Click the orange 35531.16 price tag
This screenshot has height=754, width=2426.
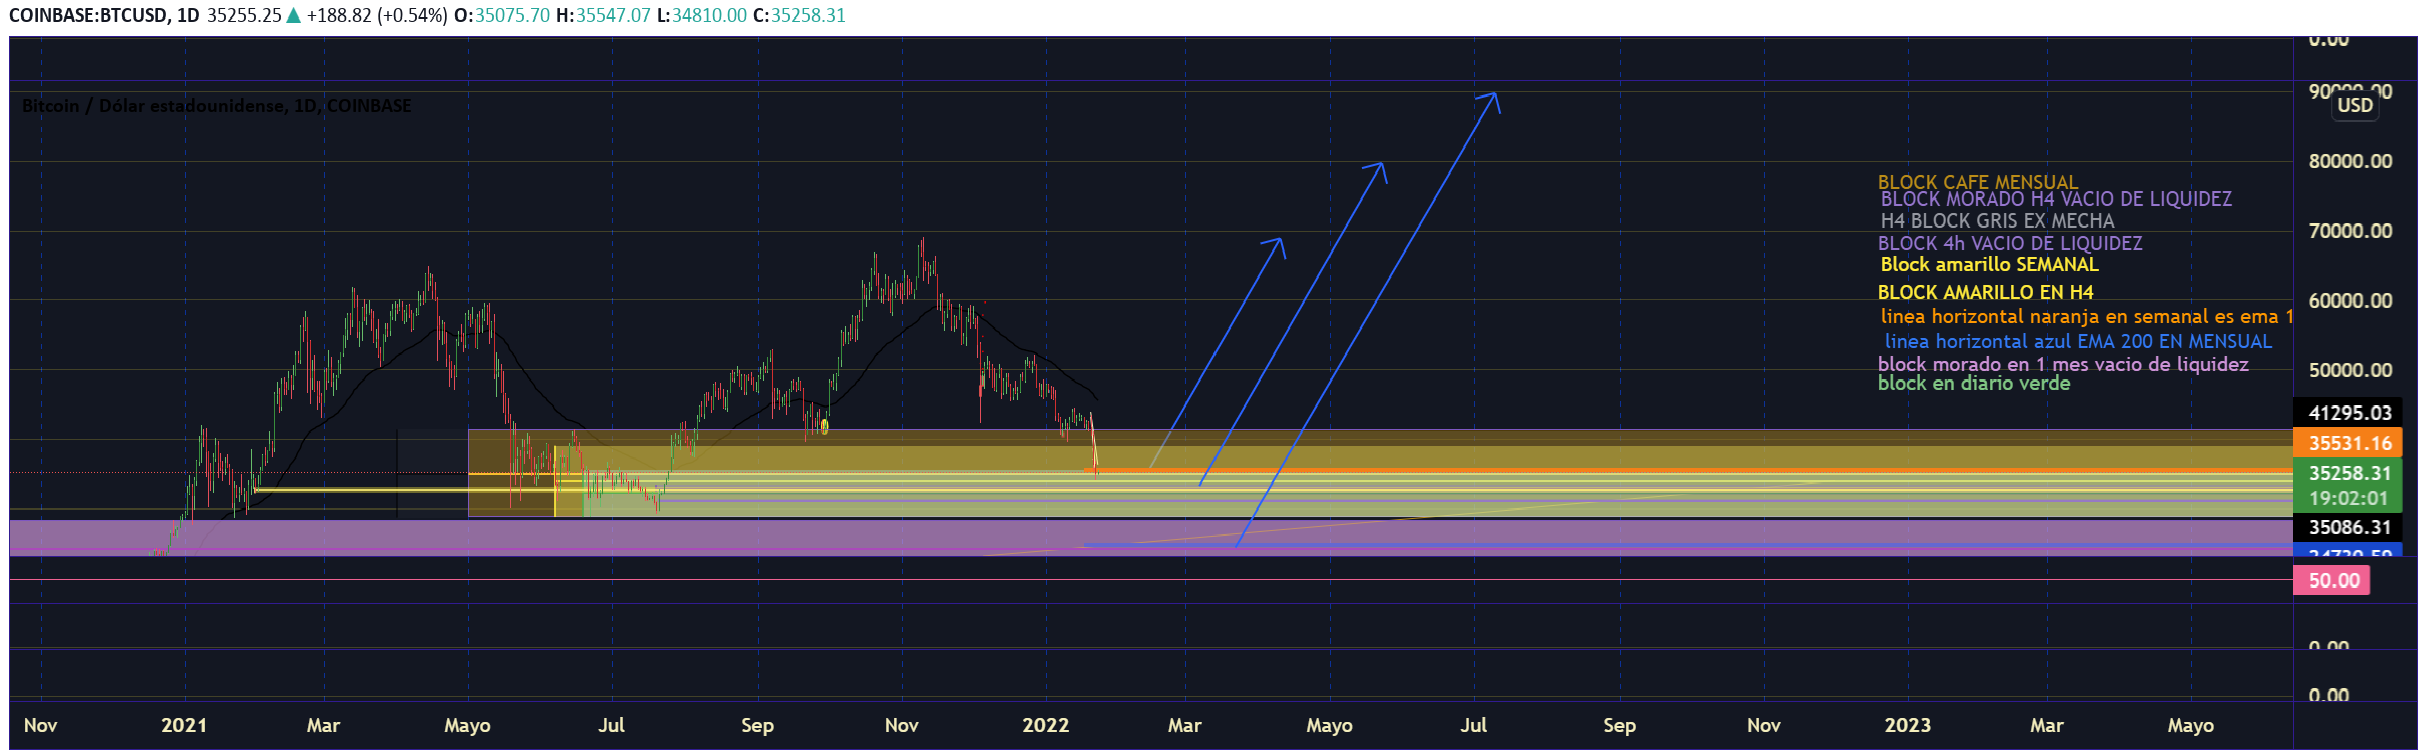tap(2347, 443)
